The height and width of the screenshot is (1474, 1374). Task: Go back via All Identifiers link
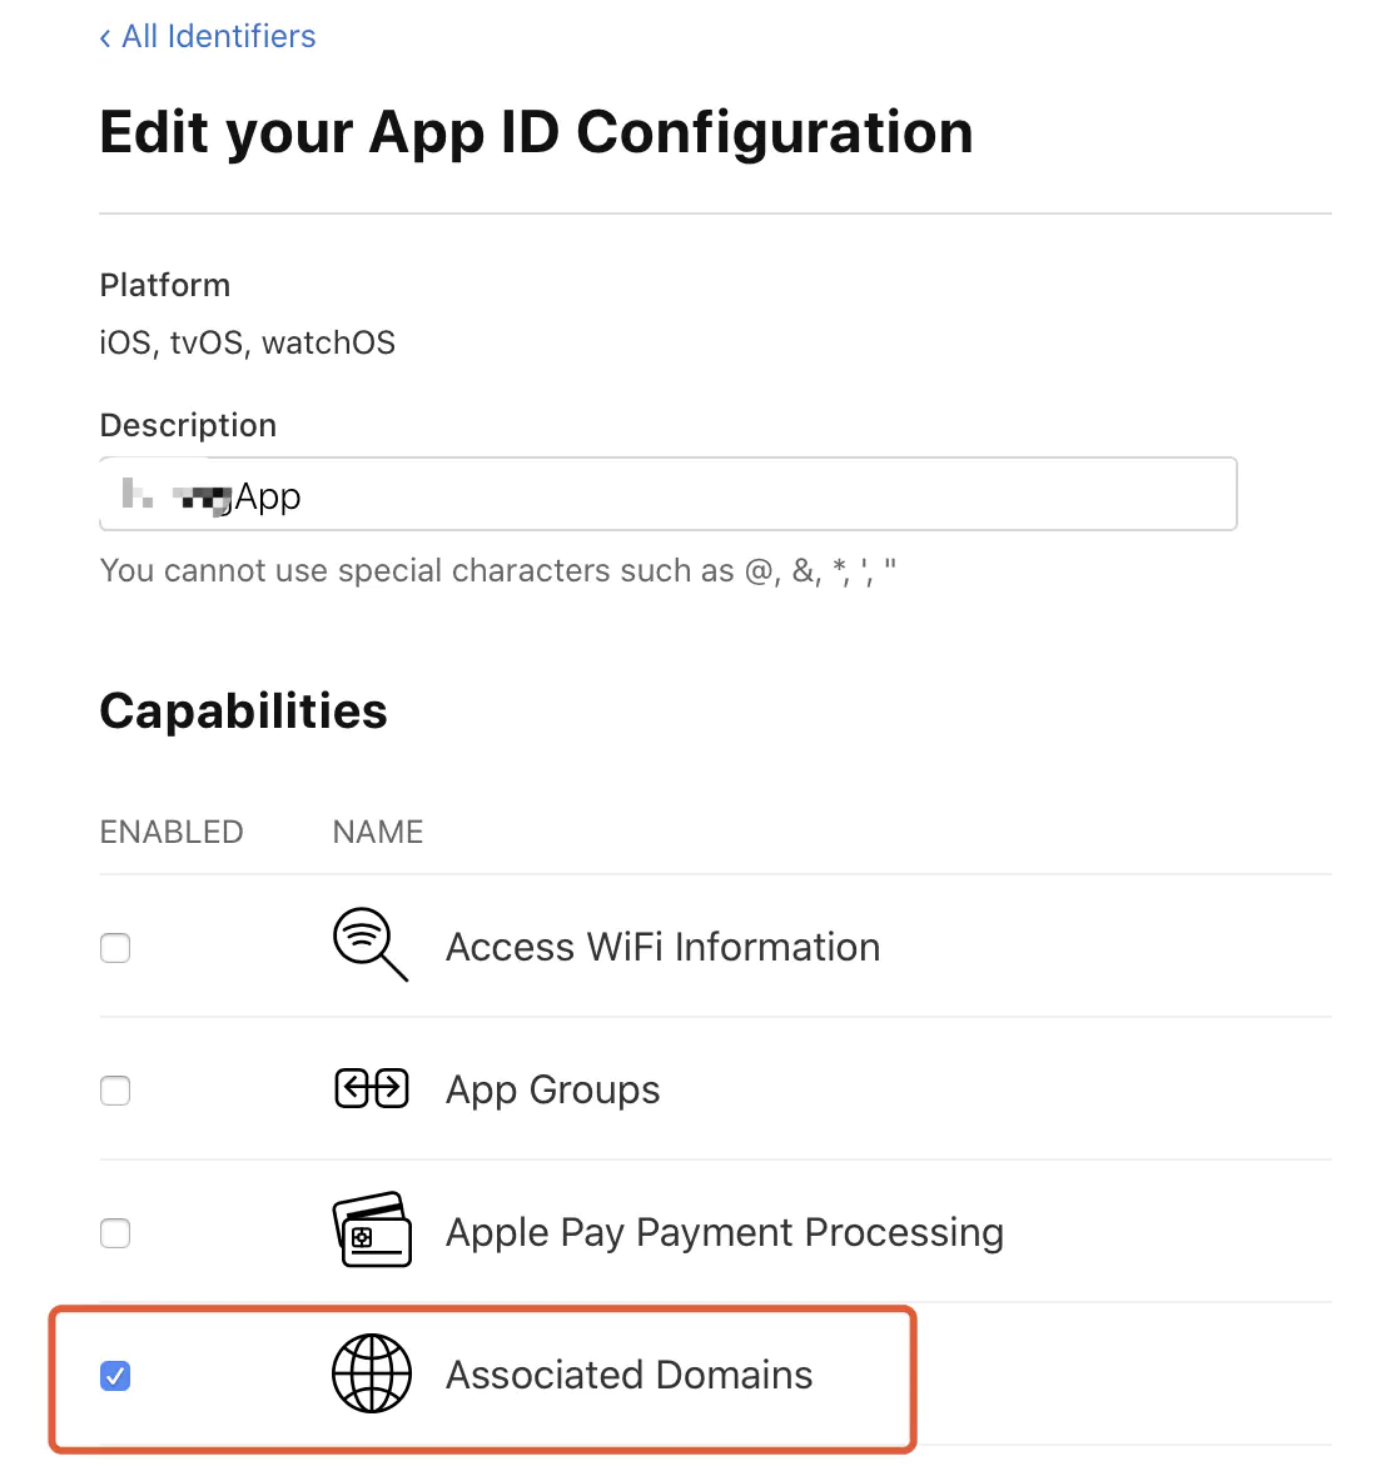tap(207, 36)
